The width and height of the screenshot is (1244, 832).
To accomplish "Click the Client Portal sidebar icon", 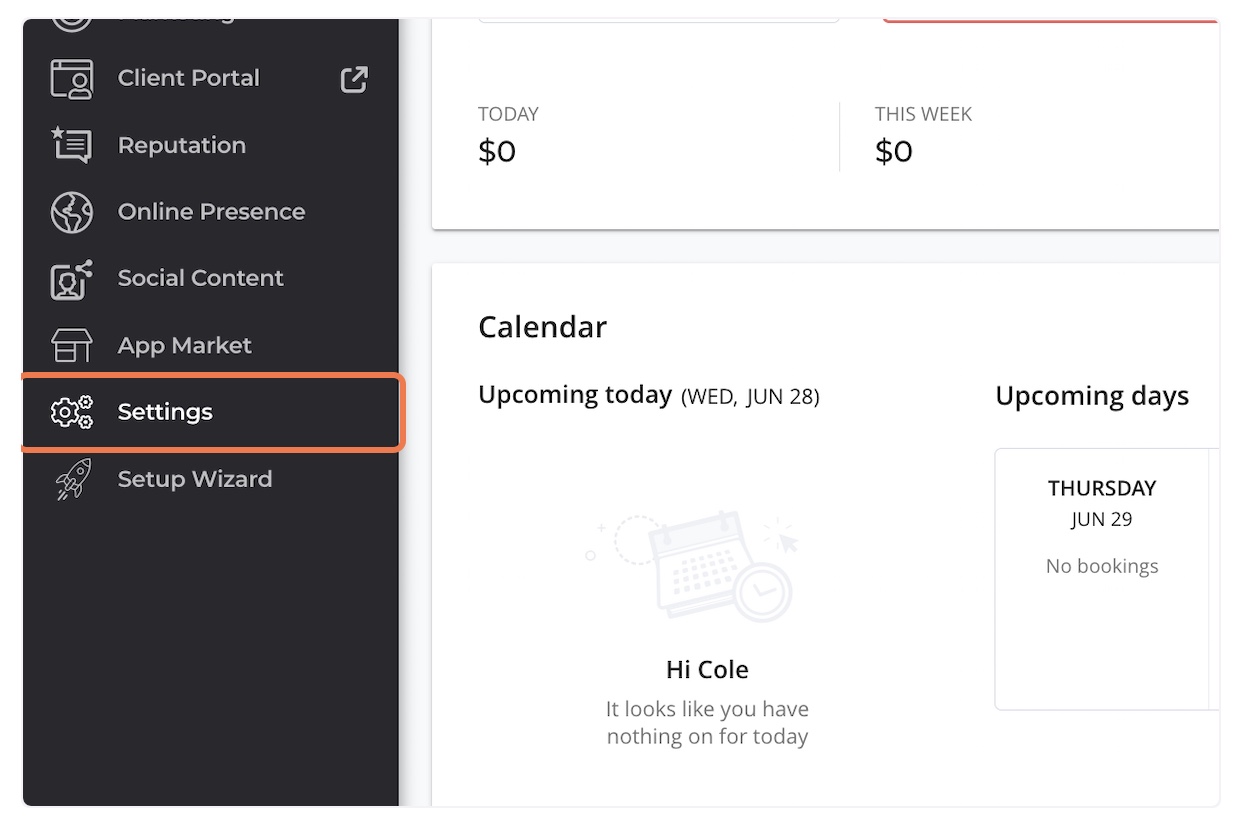I will pos(71,79).
